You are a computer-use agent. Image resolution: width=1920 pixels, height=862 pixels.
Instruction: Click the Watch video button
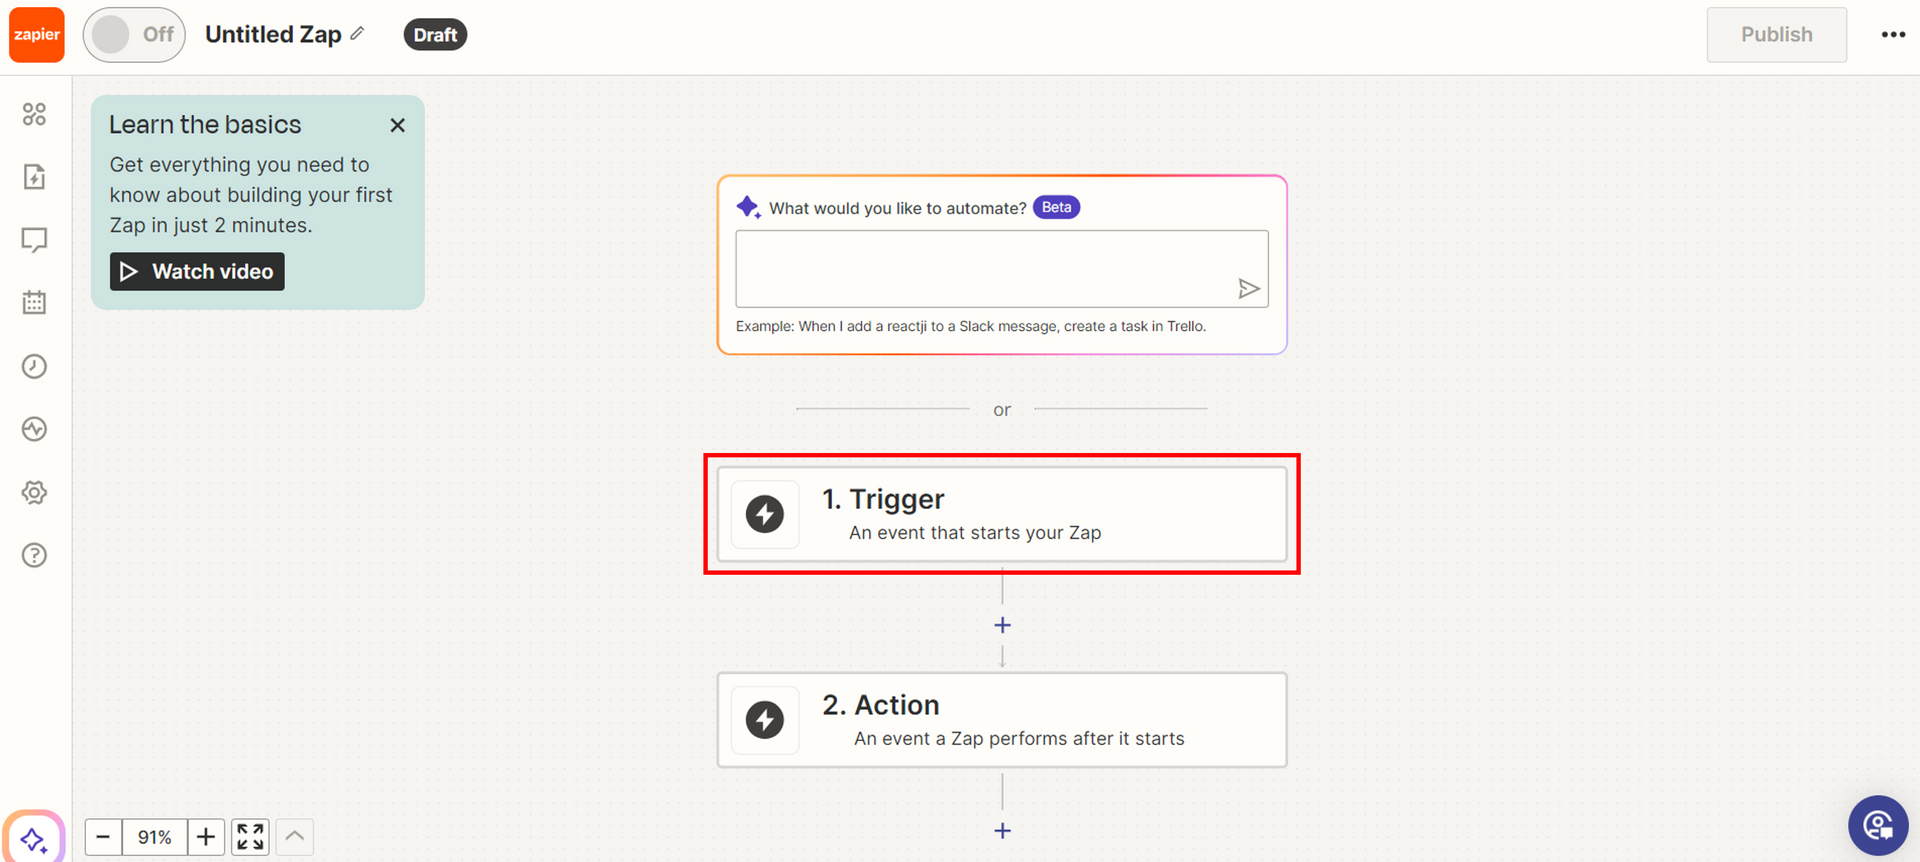pos(197,271)
